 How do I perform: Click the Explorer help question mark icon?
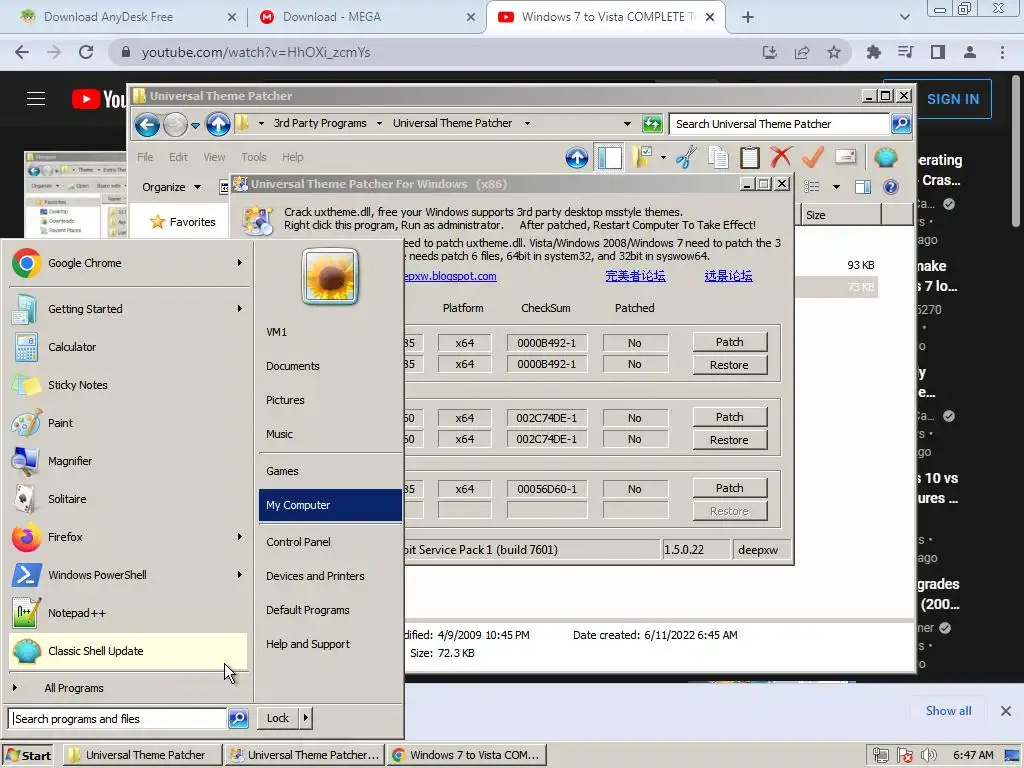point(891,187)
